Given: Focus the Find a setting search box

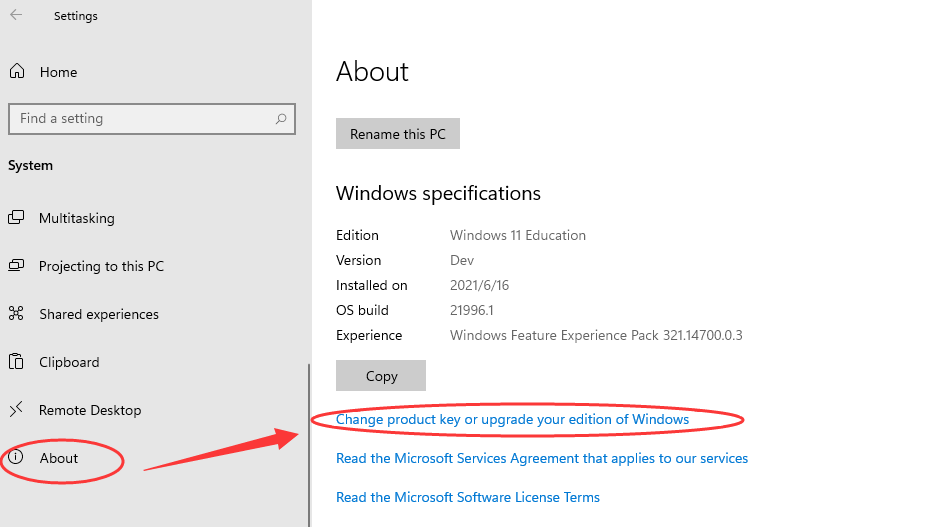Looking at the screenshot, I should click(140, 118).
